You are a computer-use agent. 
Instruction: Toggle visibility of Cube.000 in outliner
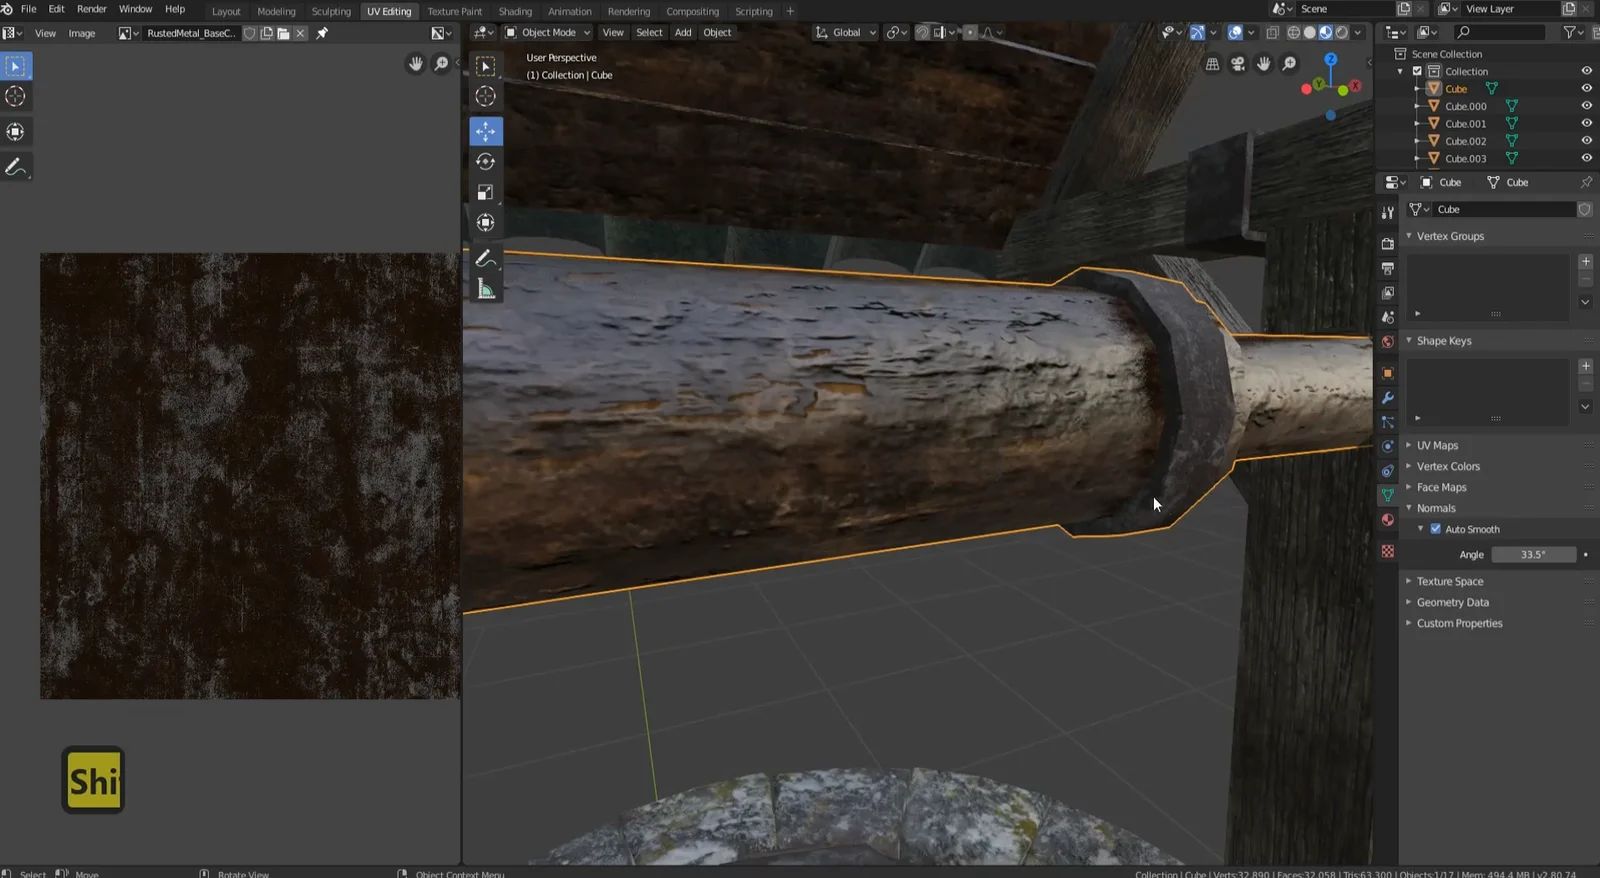click(1586, 106)
